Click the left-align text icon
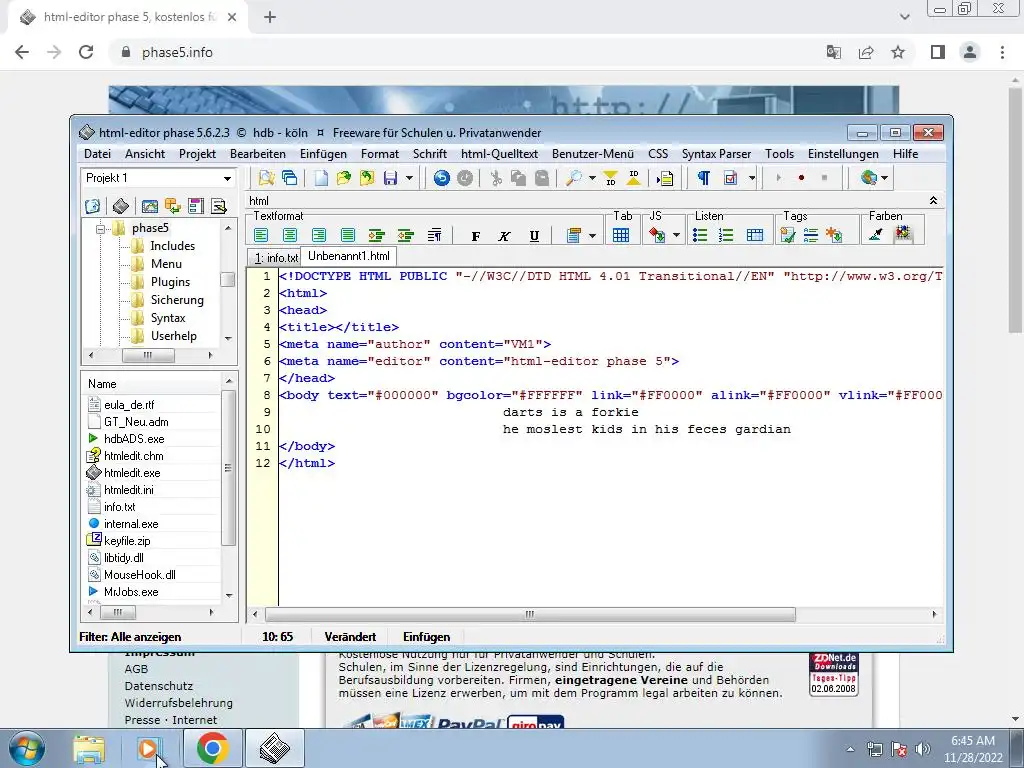 [261, 235]
